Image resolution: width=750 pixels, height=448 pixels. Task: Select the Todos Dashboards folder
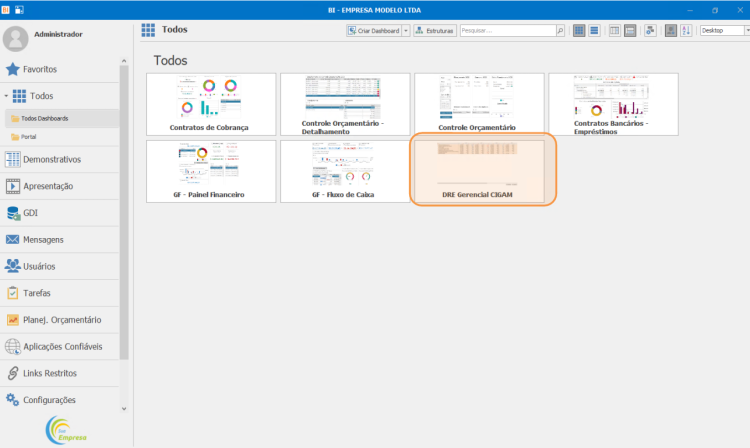62,119
